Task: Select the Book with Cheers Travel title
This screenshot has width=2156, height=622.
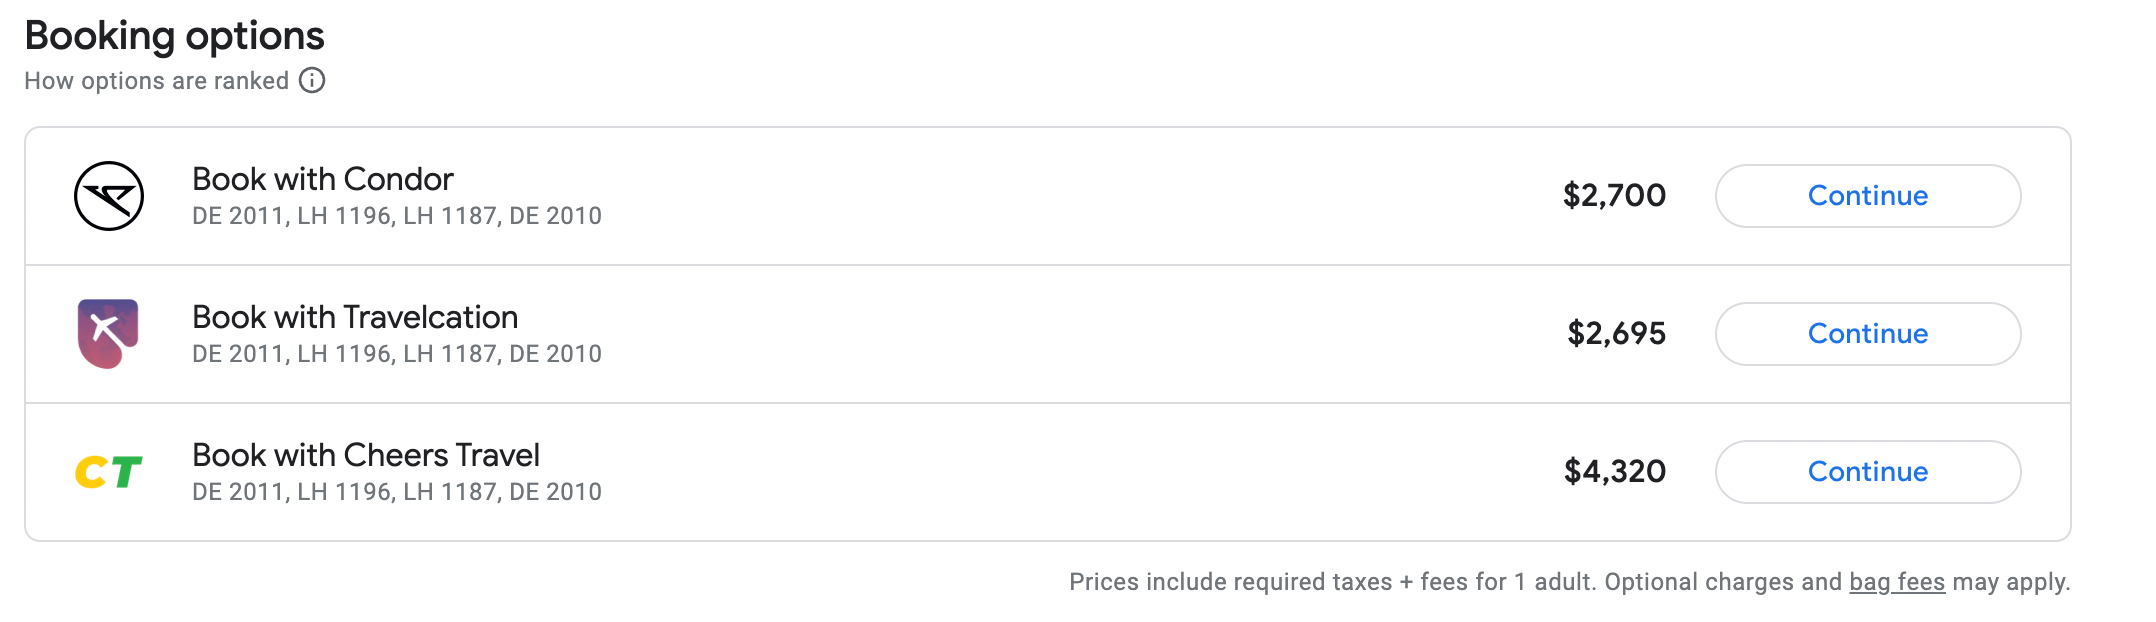Action: [365, 455]
